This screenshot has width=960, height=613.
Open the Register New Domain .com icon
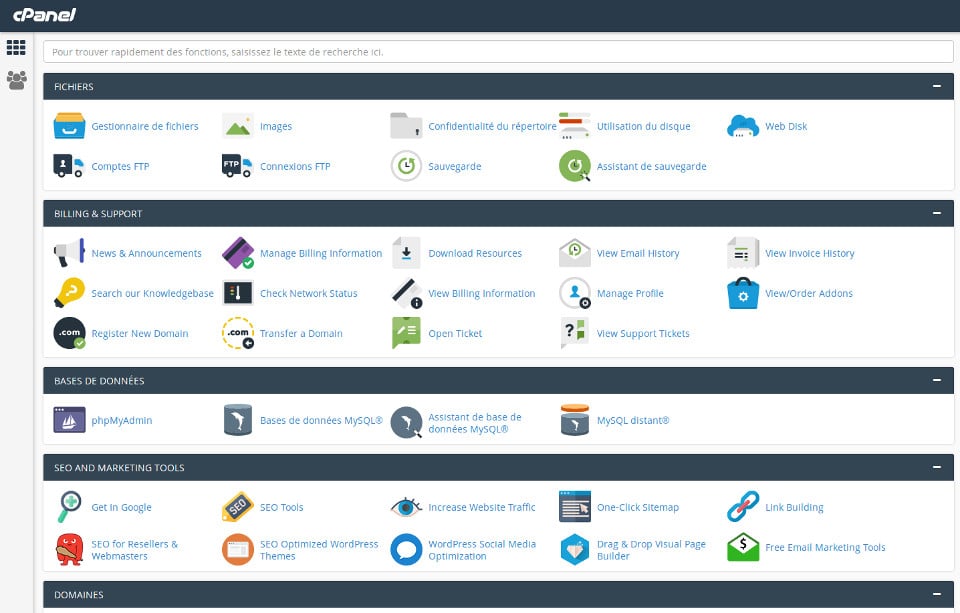69,333
